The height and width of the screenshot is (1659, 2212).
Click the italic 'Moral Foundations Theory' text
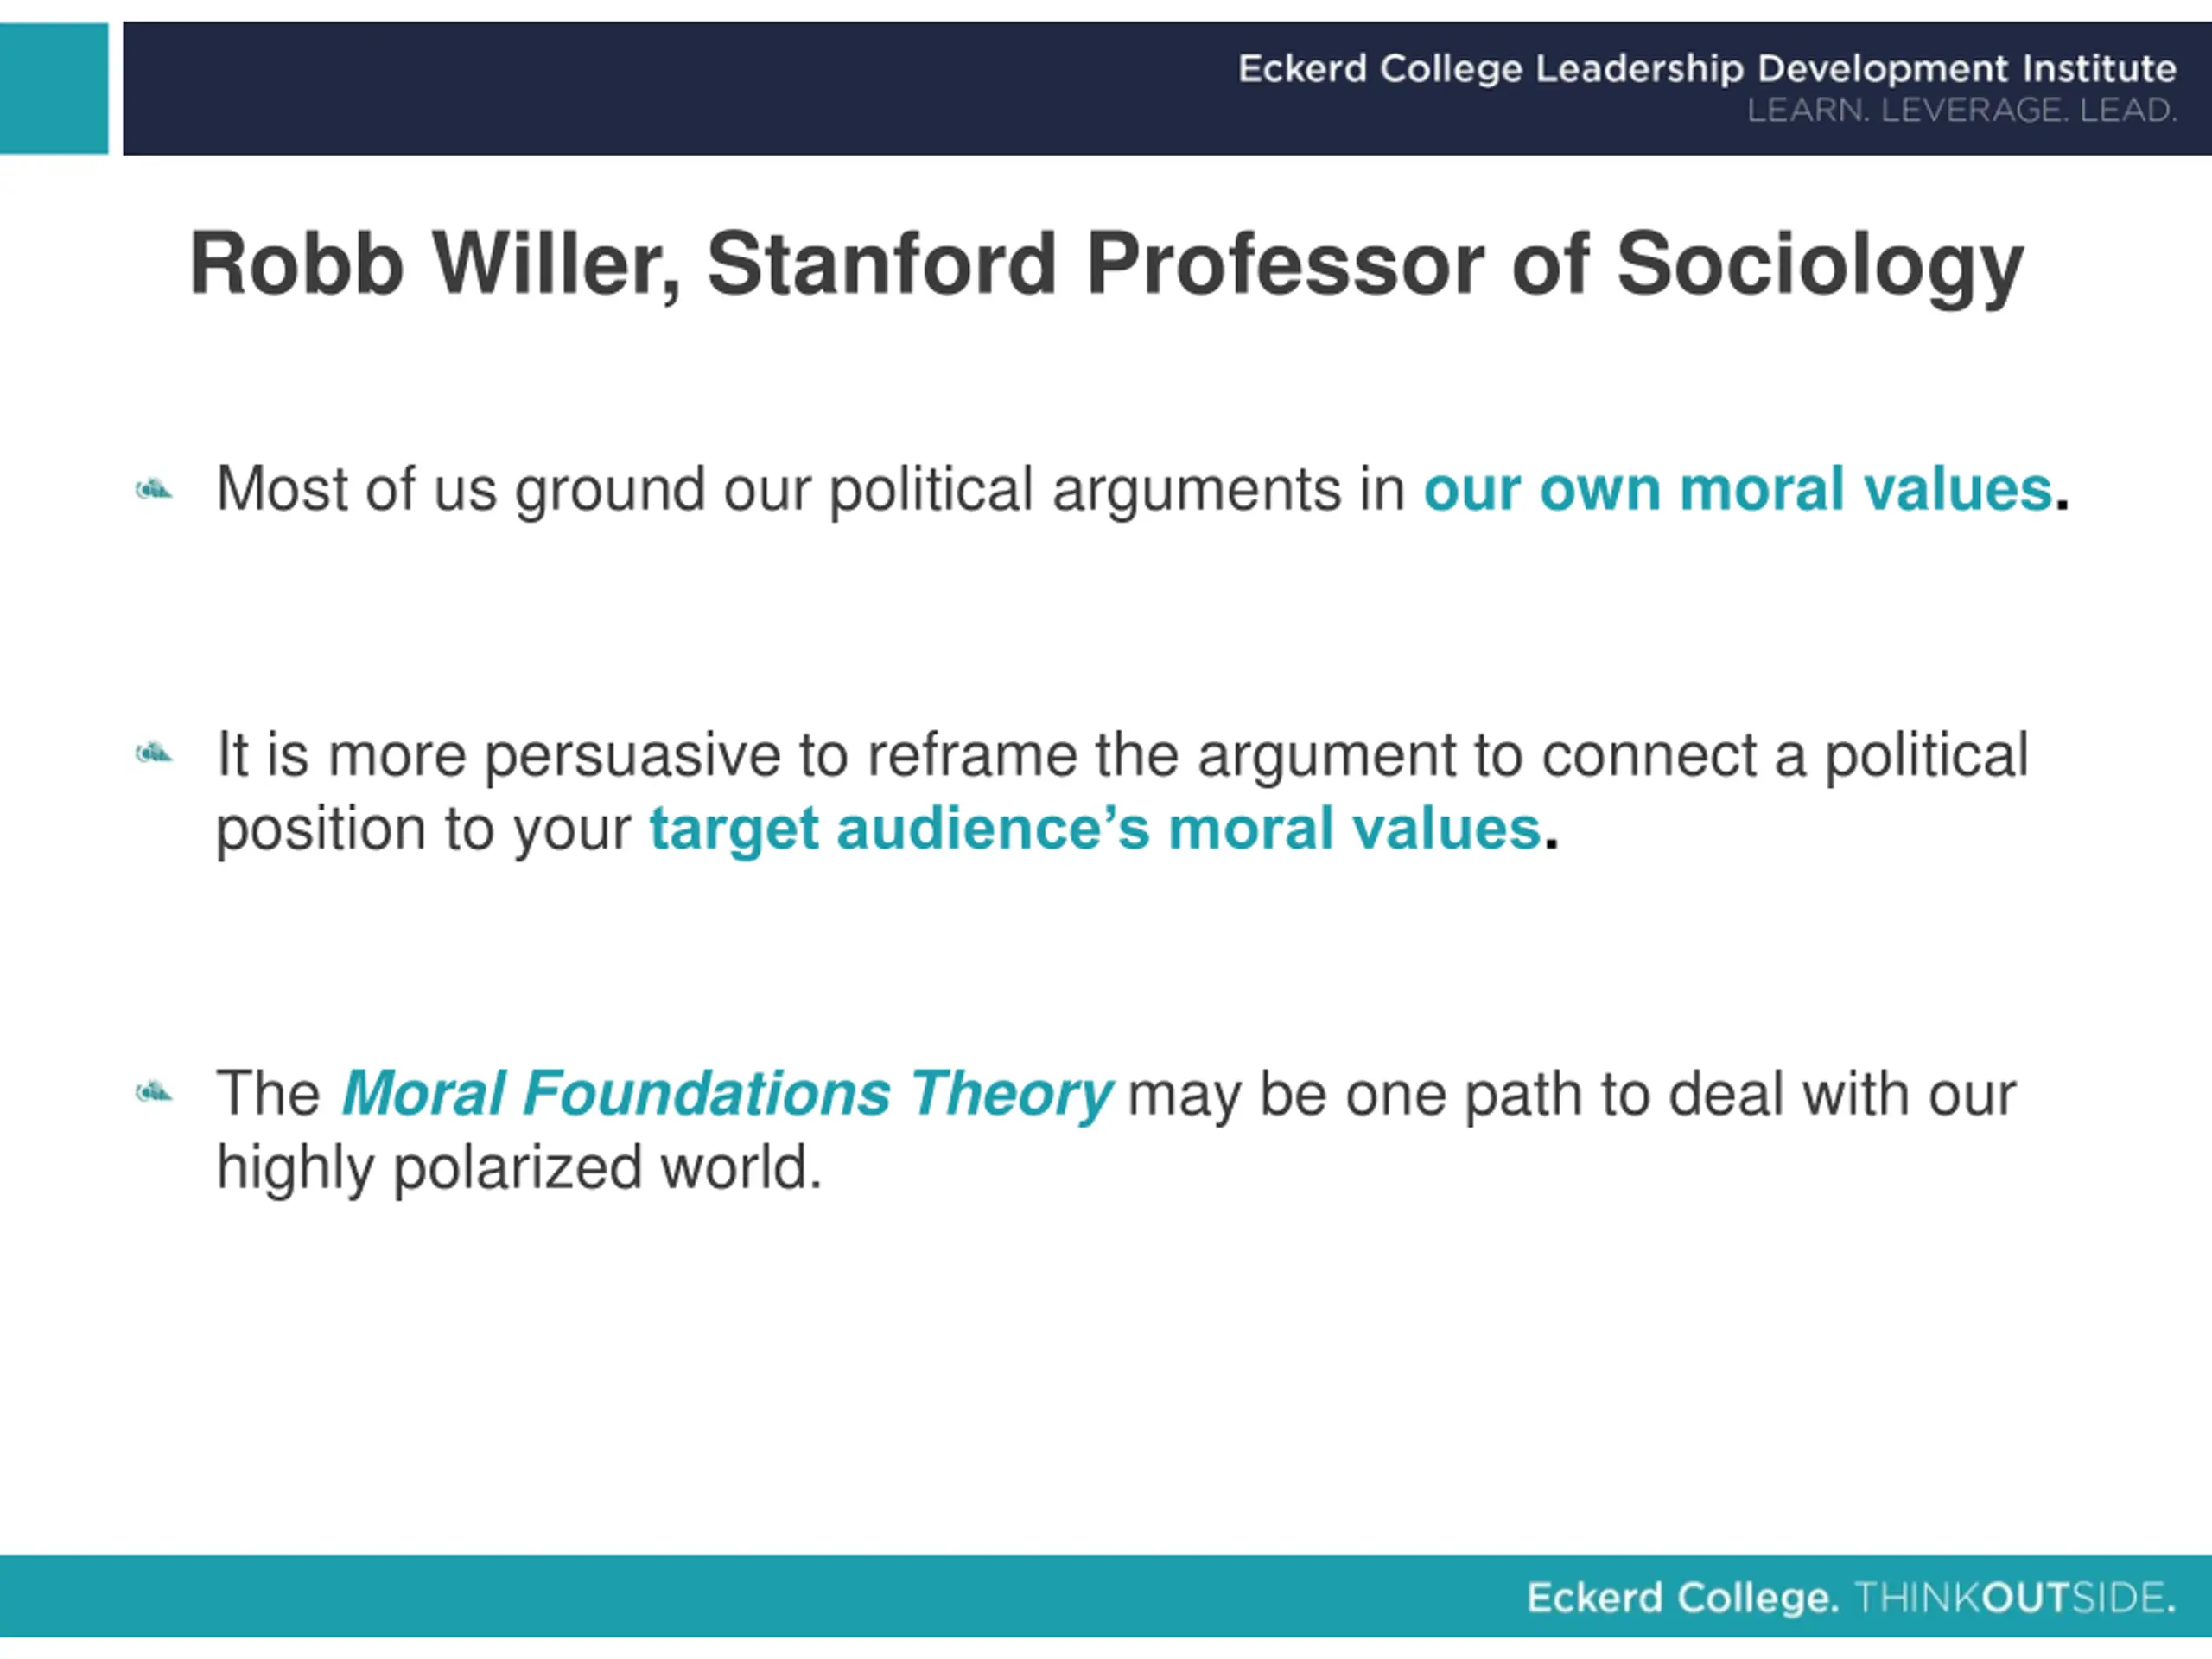click(727, 1093)
